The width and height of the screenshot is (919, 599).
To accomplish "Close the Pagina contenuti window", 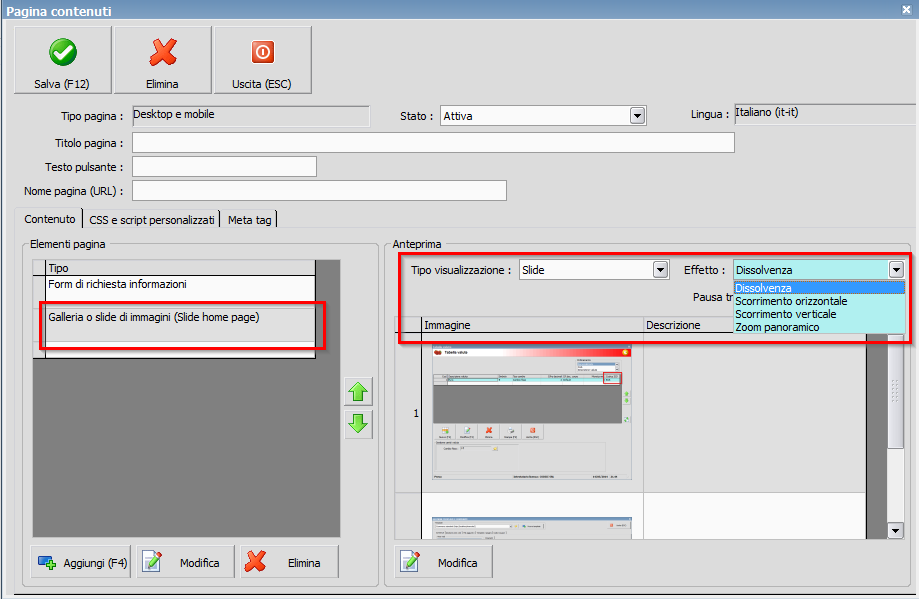I will pos(906,10).
